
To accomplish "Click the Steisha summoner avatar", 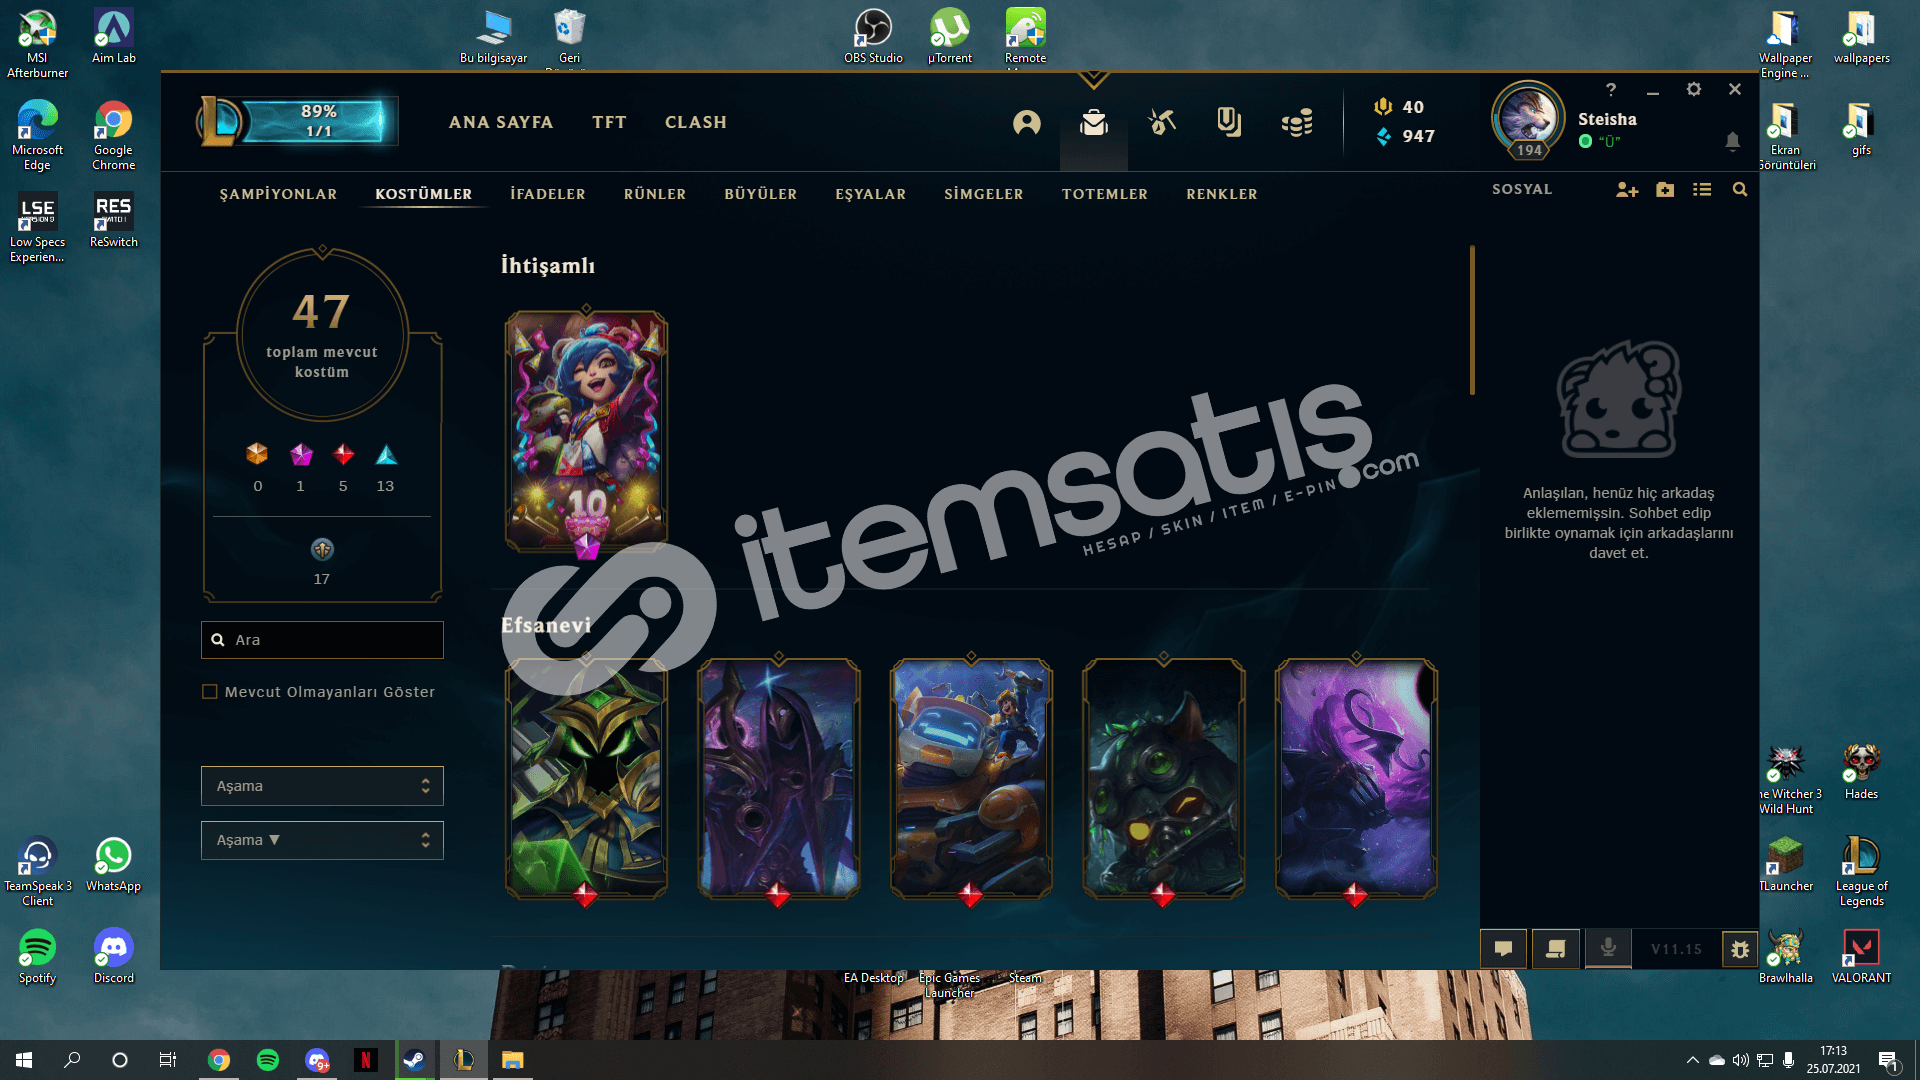I will tap(1528, 118).
